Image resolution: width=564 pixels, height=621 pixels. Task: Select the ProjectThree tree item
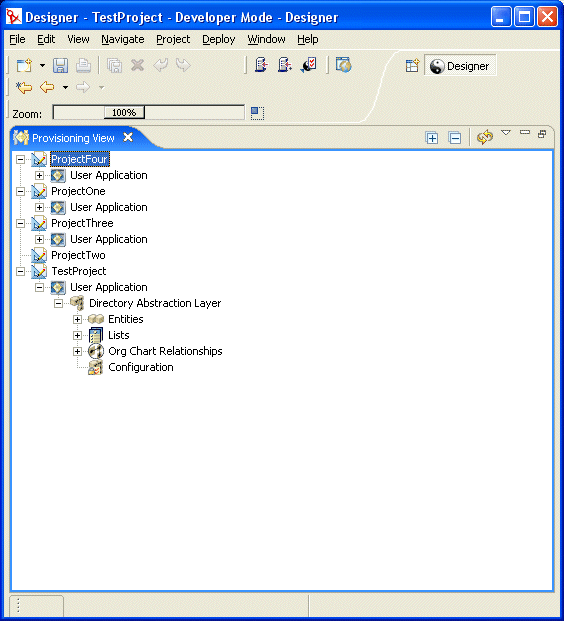[82, 223]
